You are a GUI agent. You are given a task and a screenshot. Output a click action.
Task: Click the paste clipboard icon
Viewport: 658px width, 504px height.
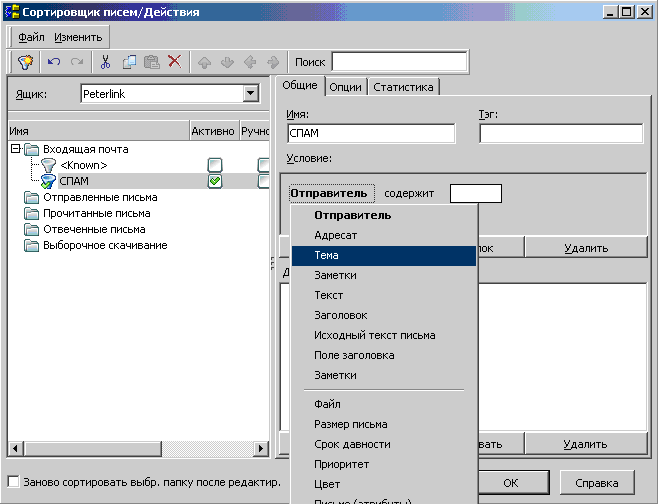(x=151, y=62)
